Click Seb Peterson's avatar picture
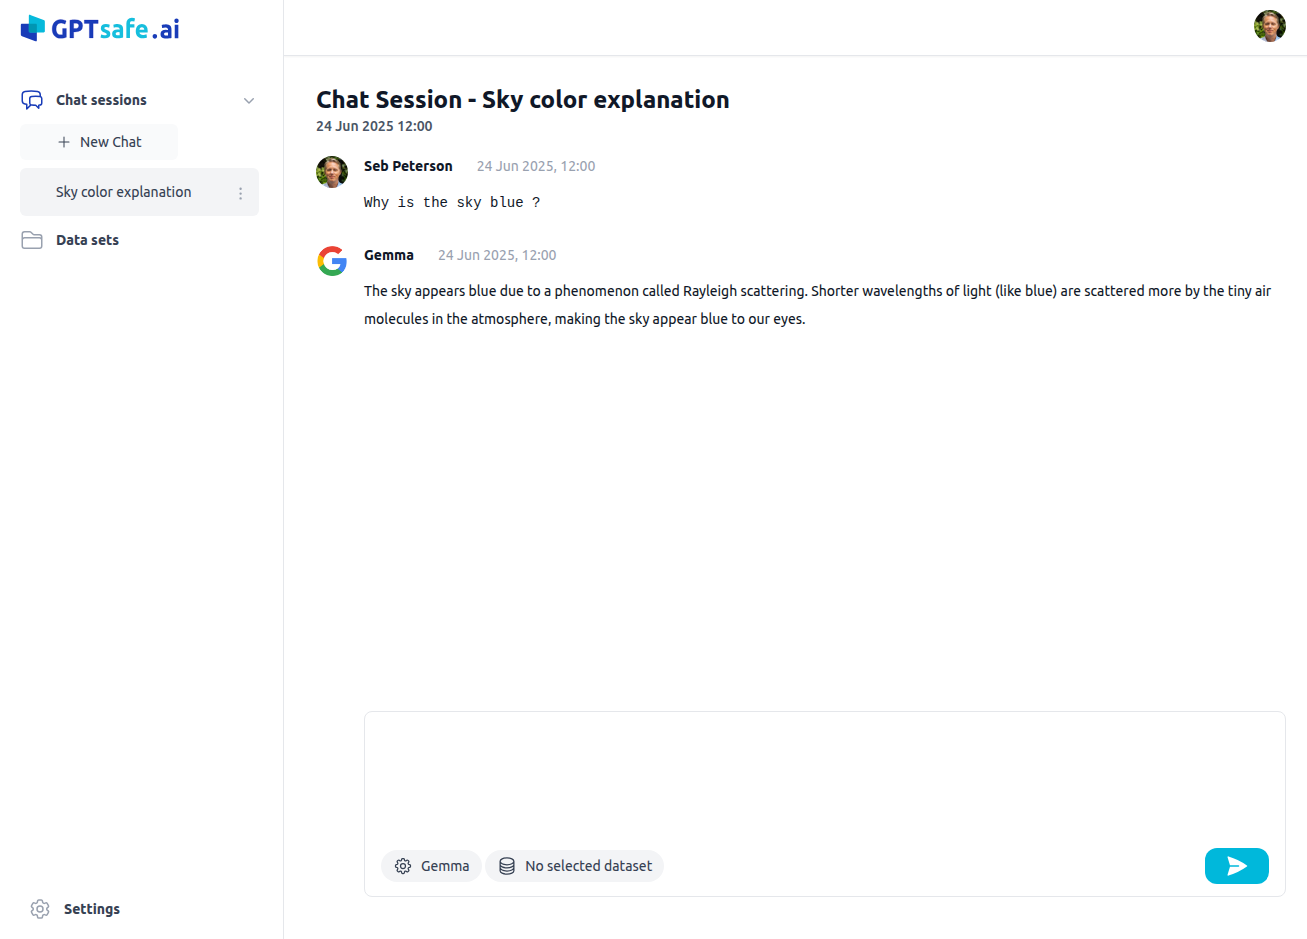 pos(331,172)
